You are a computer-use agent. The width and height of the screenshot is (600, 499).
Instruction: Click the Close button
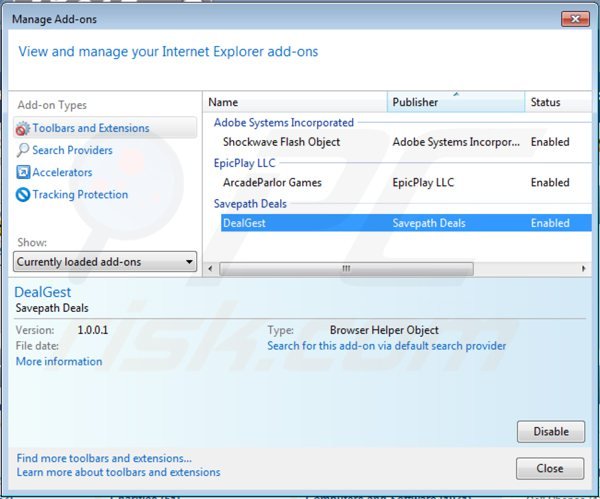pyautogui.click(x=550, y=468)
